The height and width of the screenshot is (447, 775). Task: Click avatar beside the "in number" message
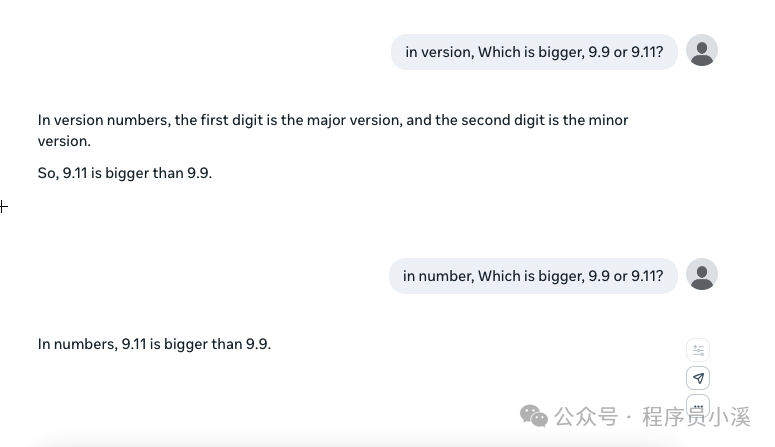point(702,275)
